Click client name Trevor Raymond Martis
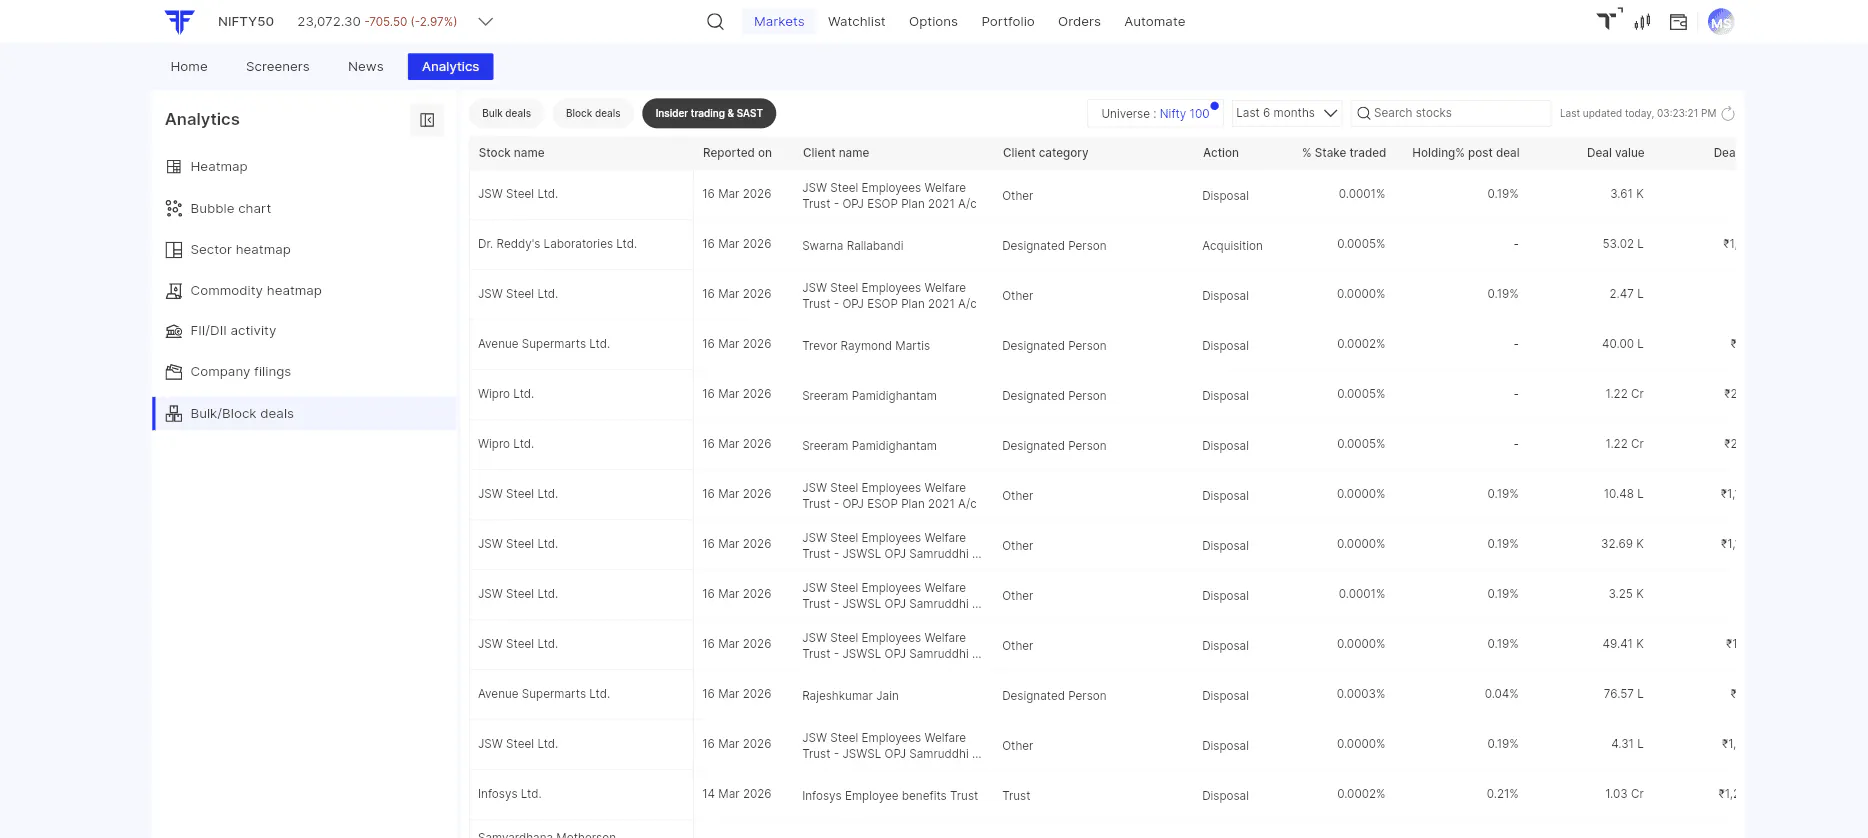This screenshot has height=838, width=1868. [x=866, y=346]
